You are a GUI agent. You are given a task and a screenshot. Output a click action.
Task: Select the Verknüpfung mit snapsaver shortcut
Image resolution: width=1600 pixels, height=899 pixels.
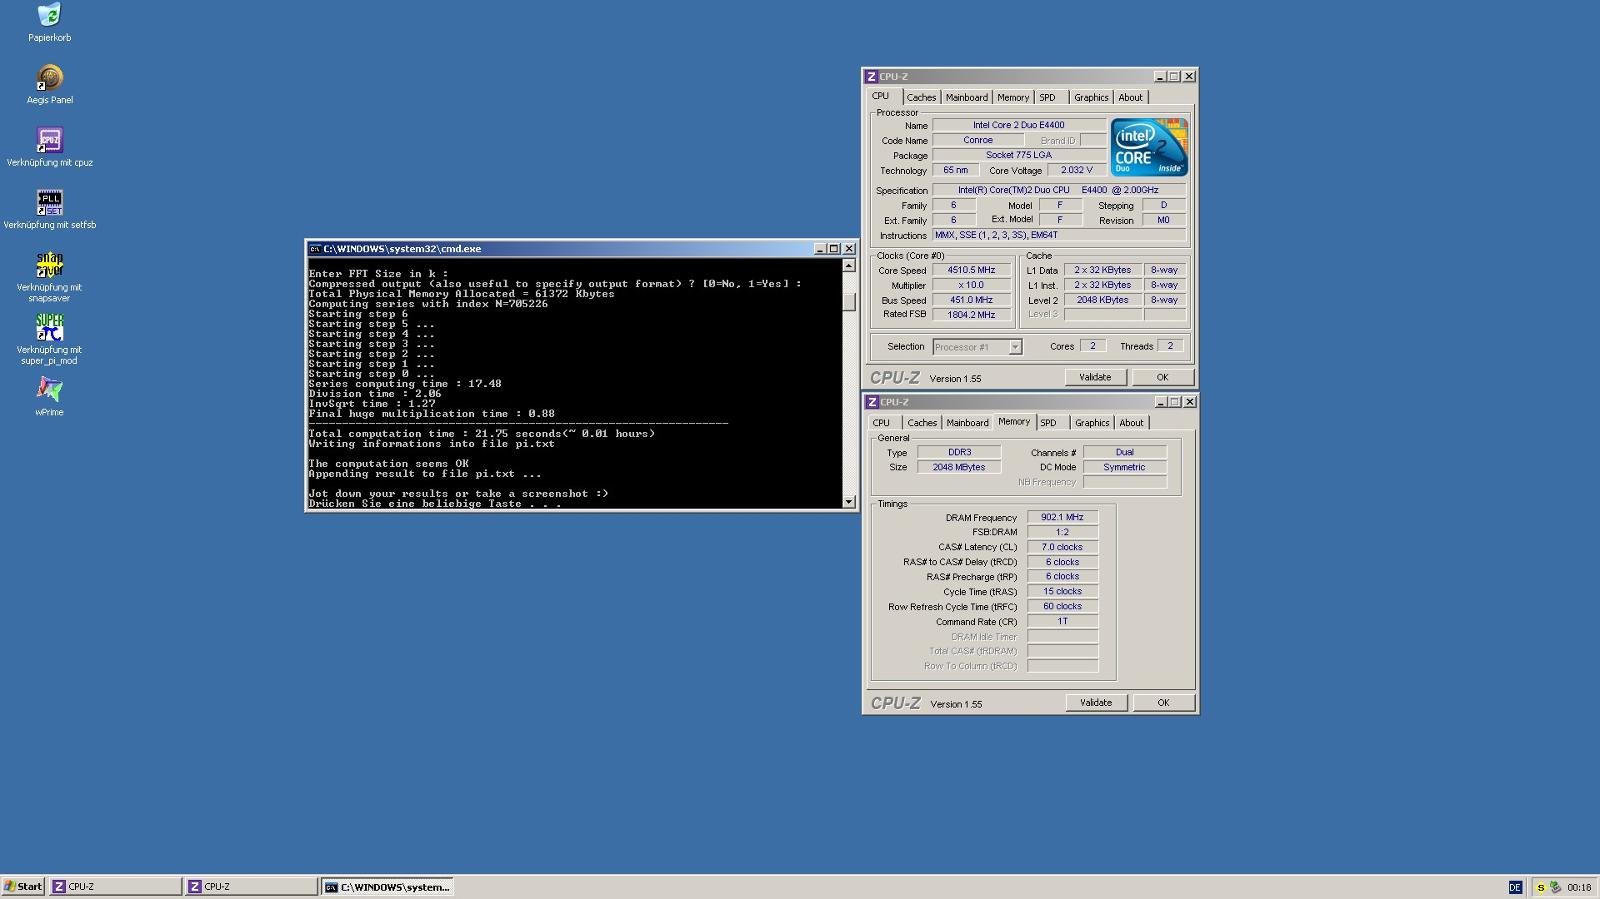coord(49,277)
